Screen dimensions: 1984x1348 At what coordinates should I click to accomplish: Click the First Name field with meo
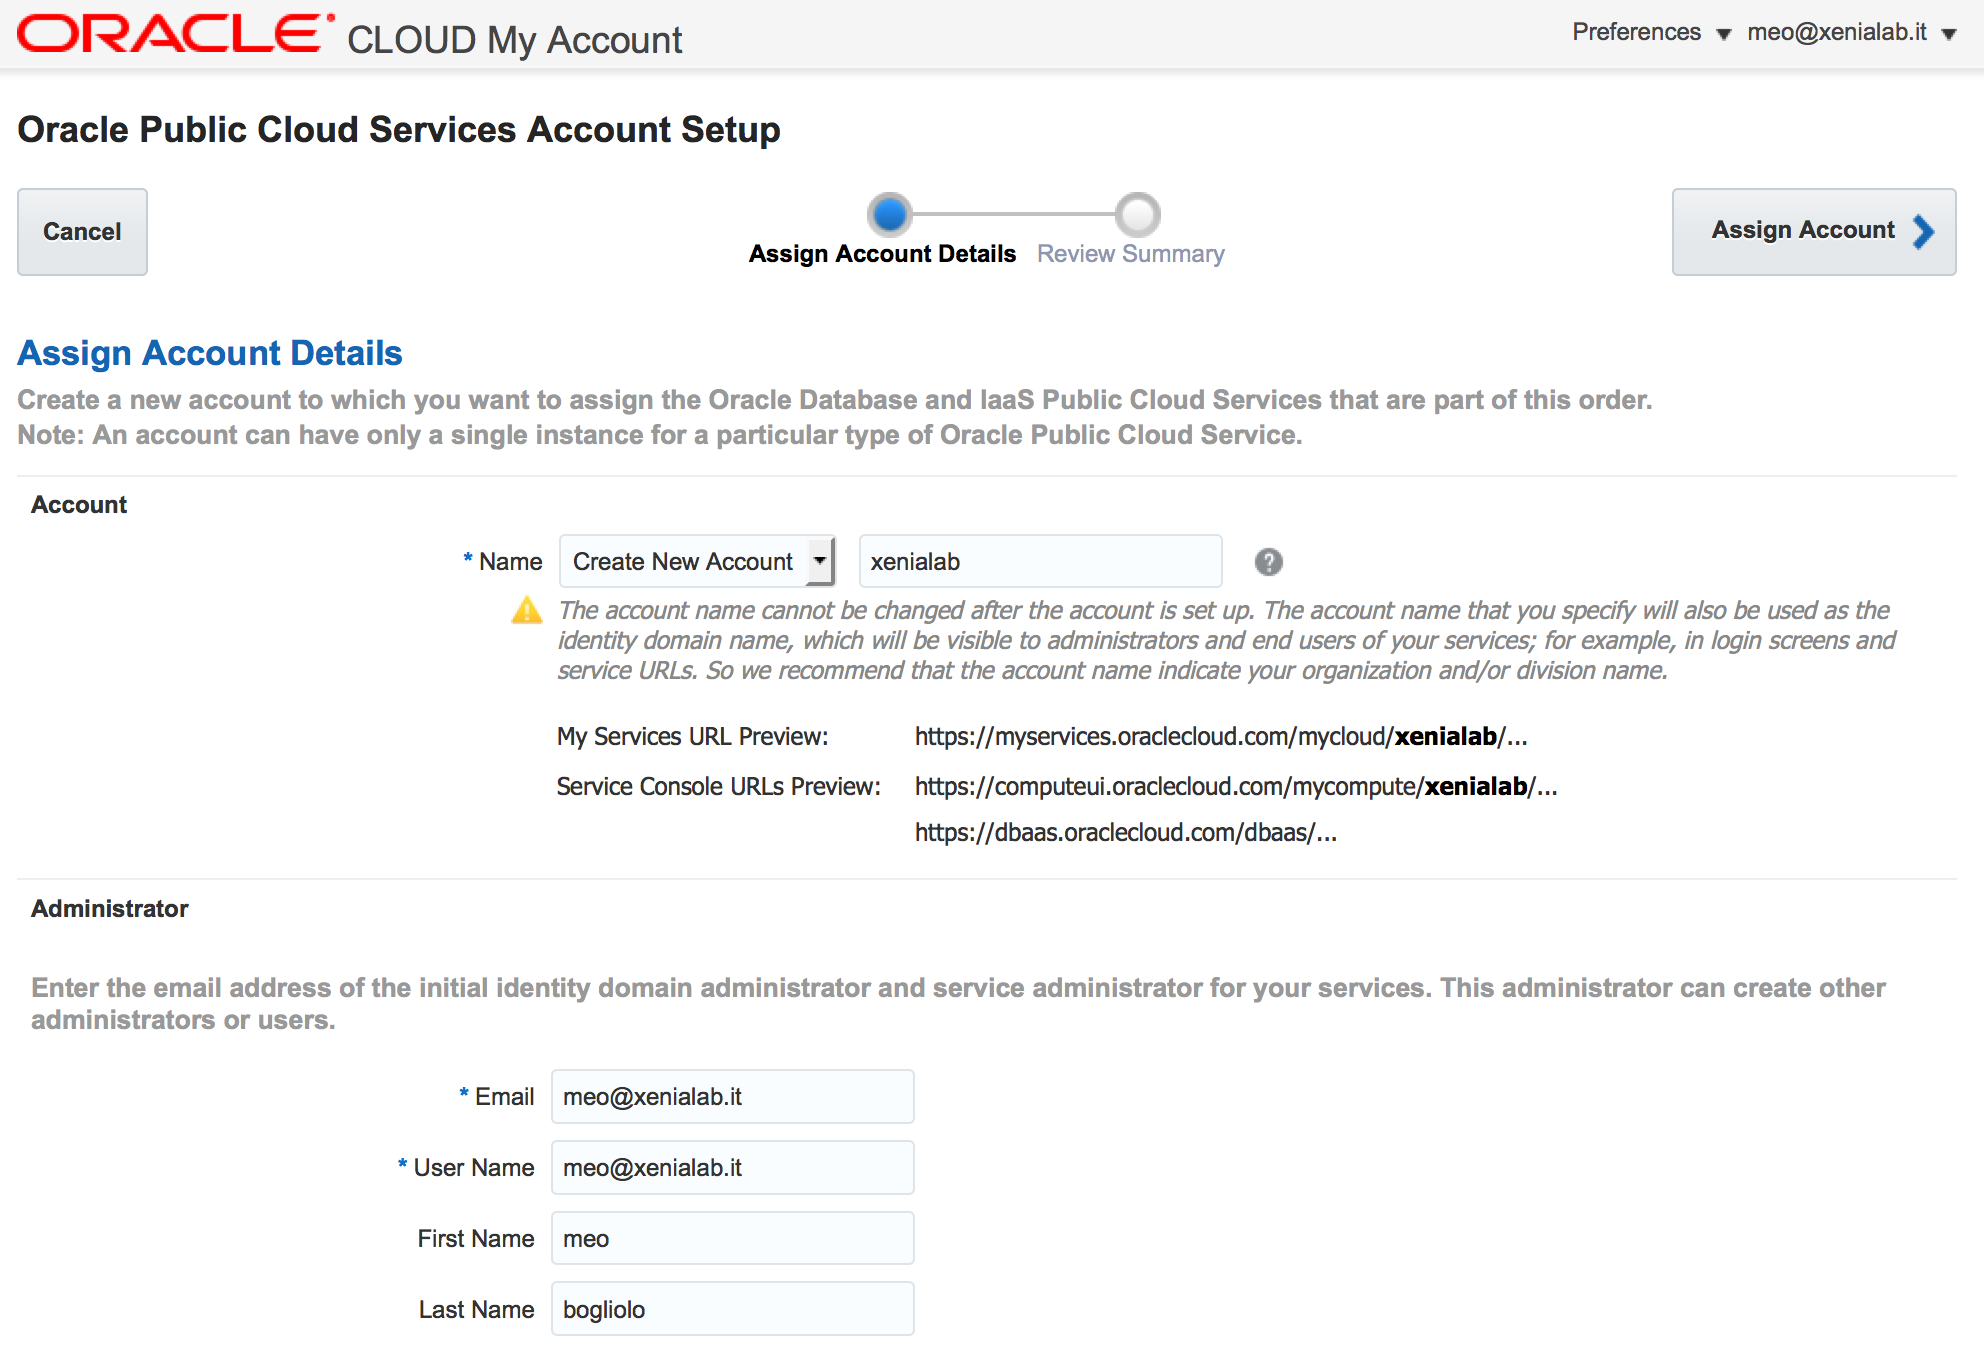[732, 1238]
